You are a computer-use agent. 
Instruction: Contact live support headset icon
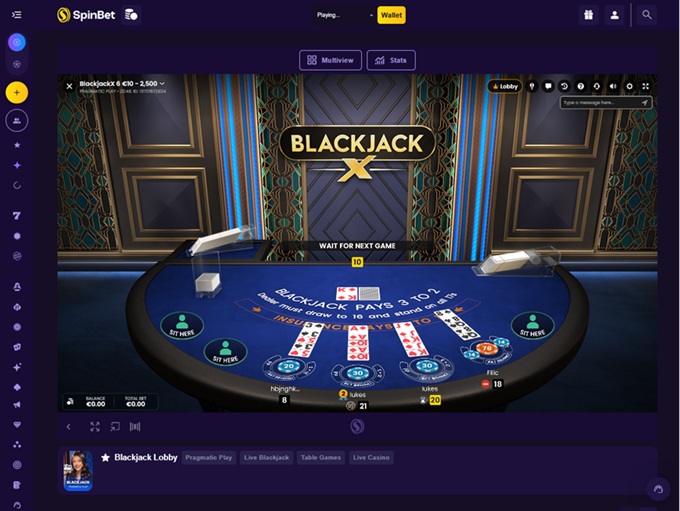coord(597,86)
